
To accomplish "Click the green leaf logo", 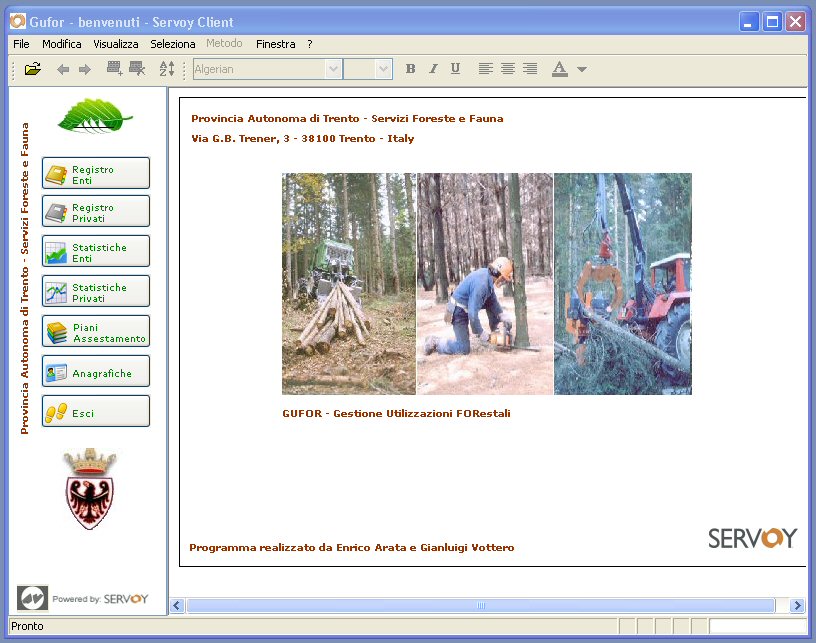I will (95, 115).
